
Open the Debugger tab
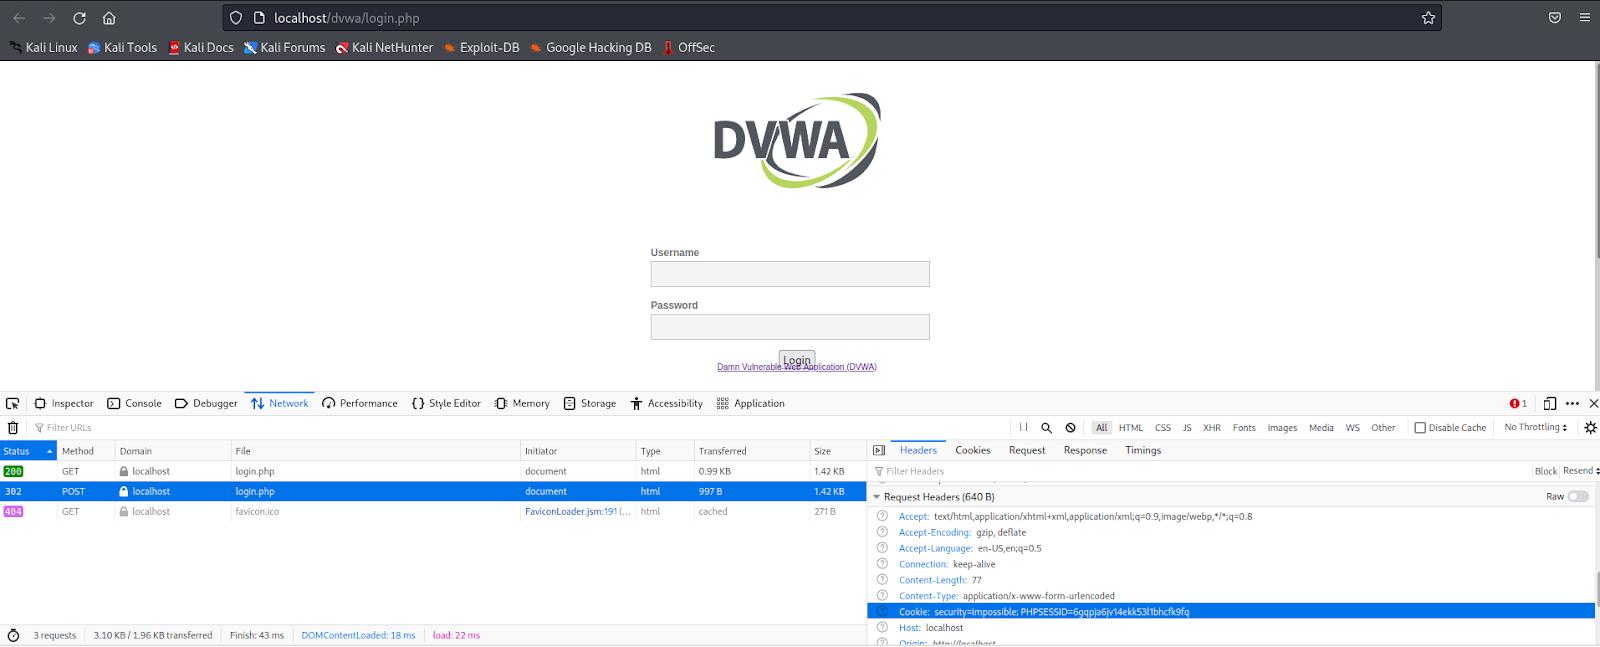(206, 404)
